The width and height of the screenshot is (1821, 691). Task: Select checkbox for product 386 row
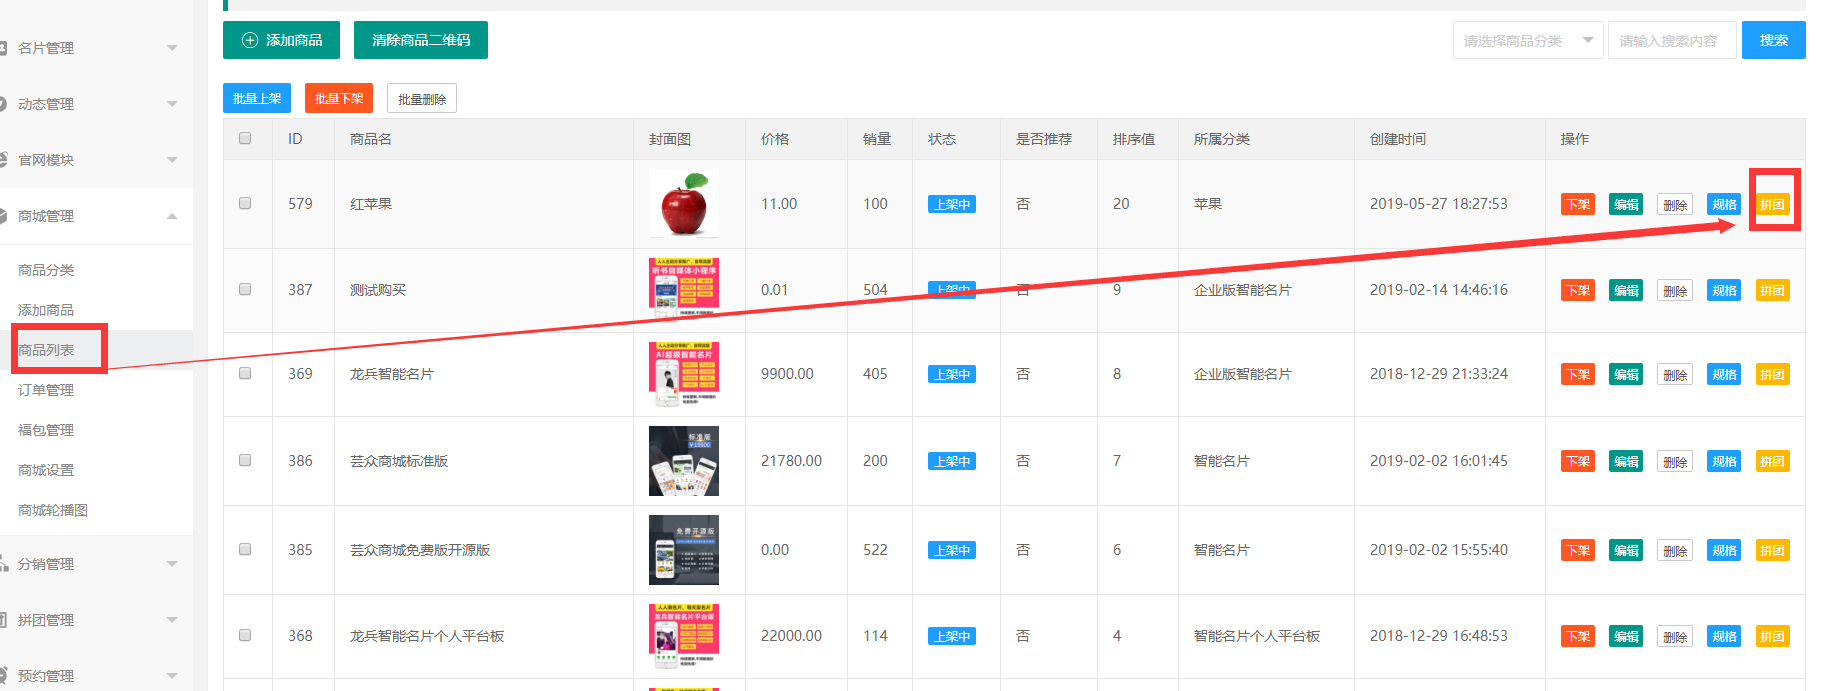245,461
